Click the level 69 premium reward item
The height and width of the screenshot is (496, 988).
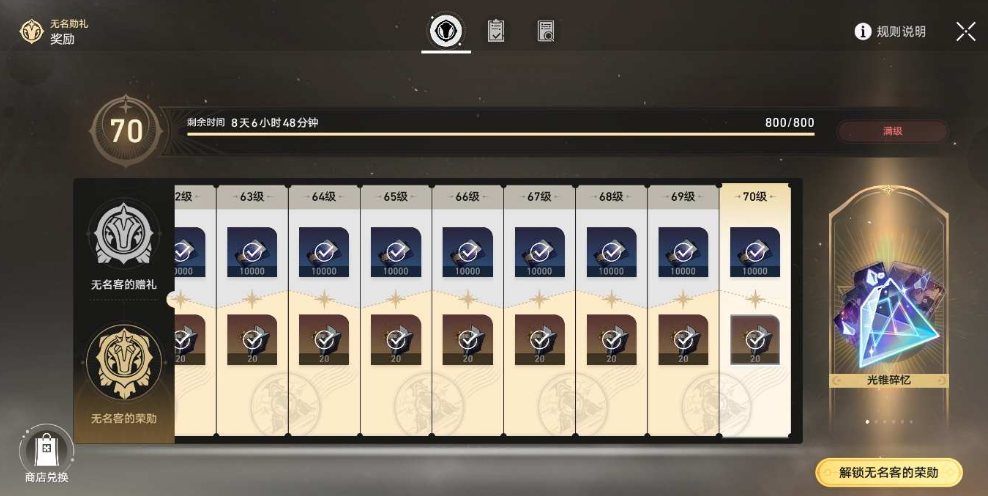pos(683,340)
